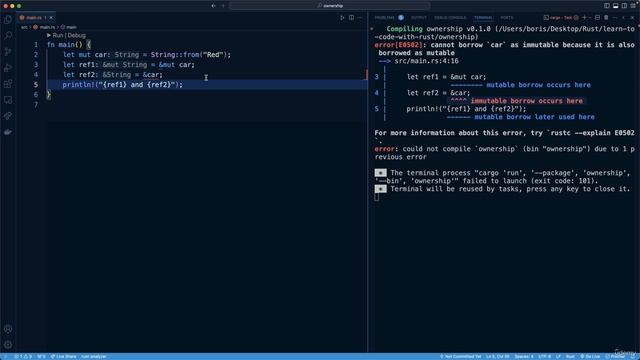Open editor More Actions ellipsis

[x=360, y=18]
